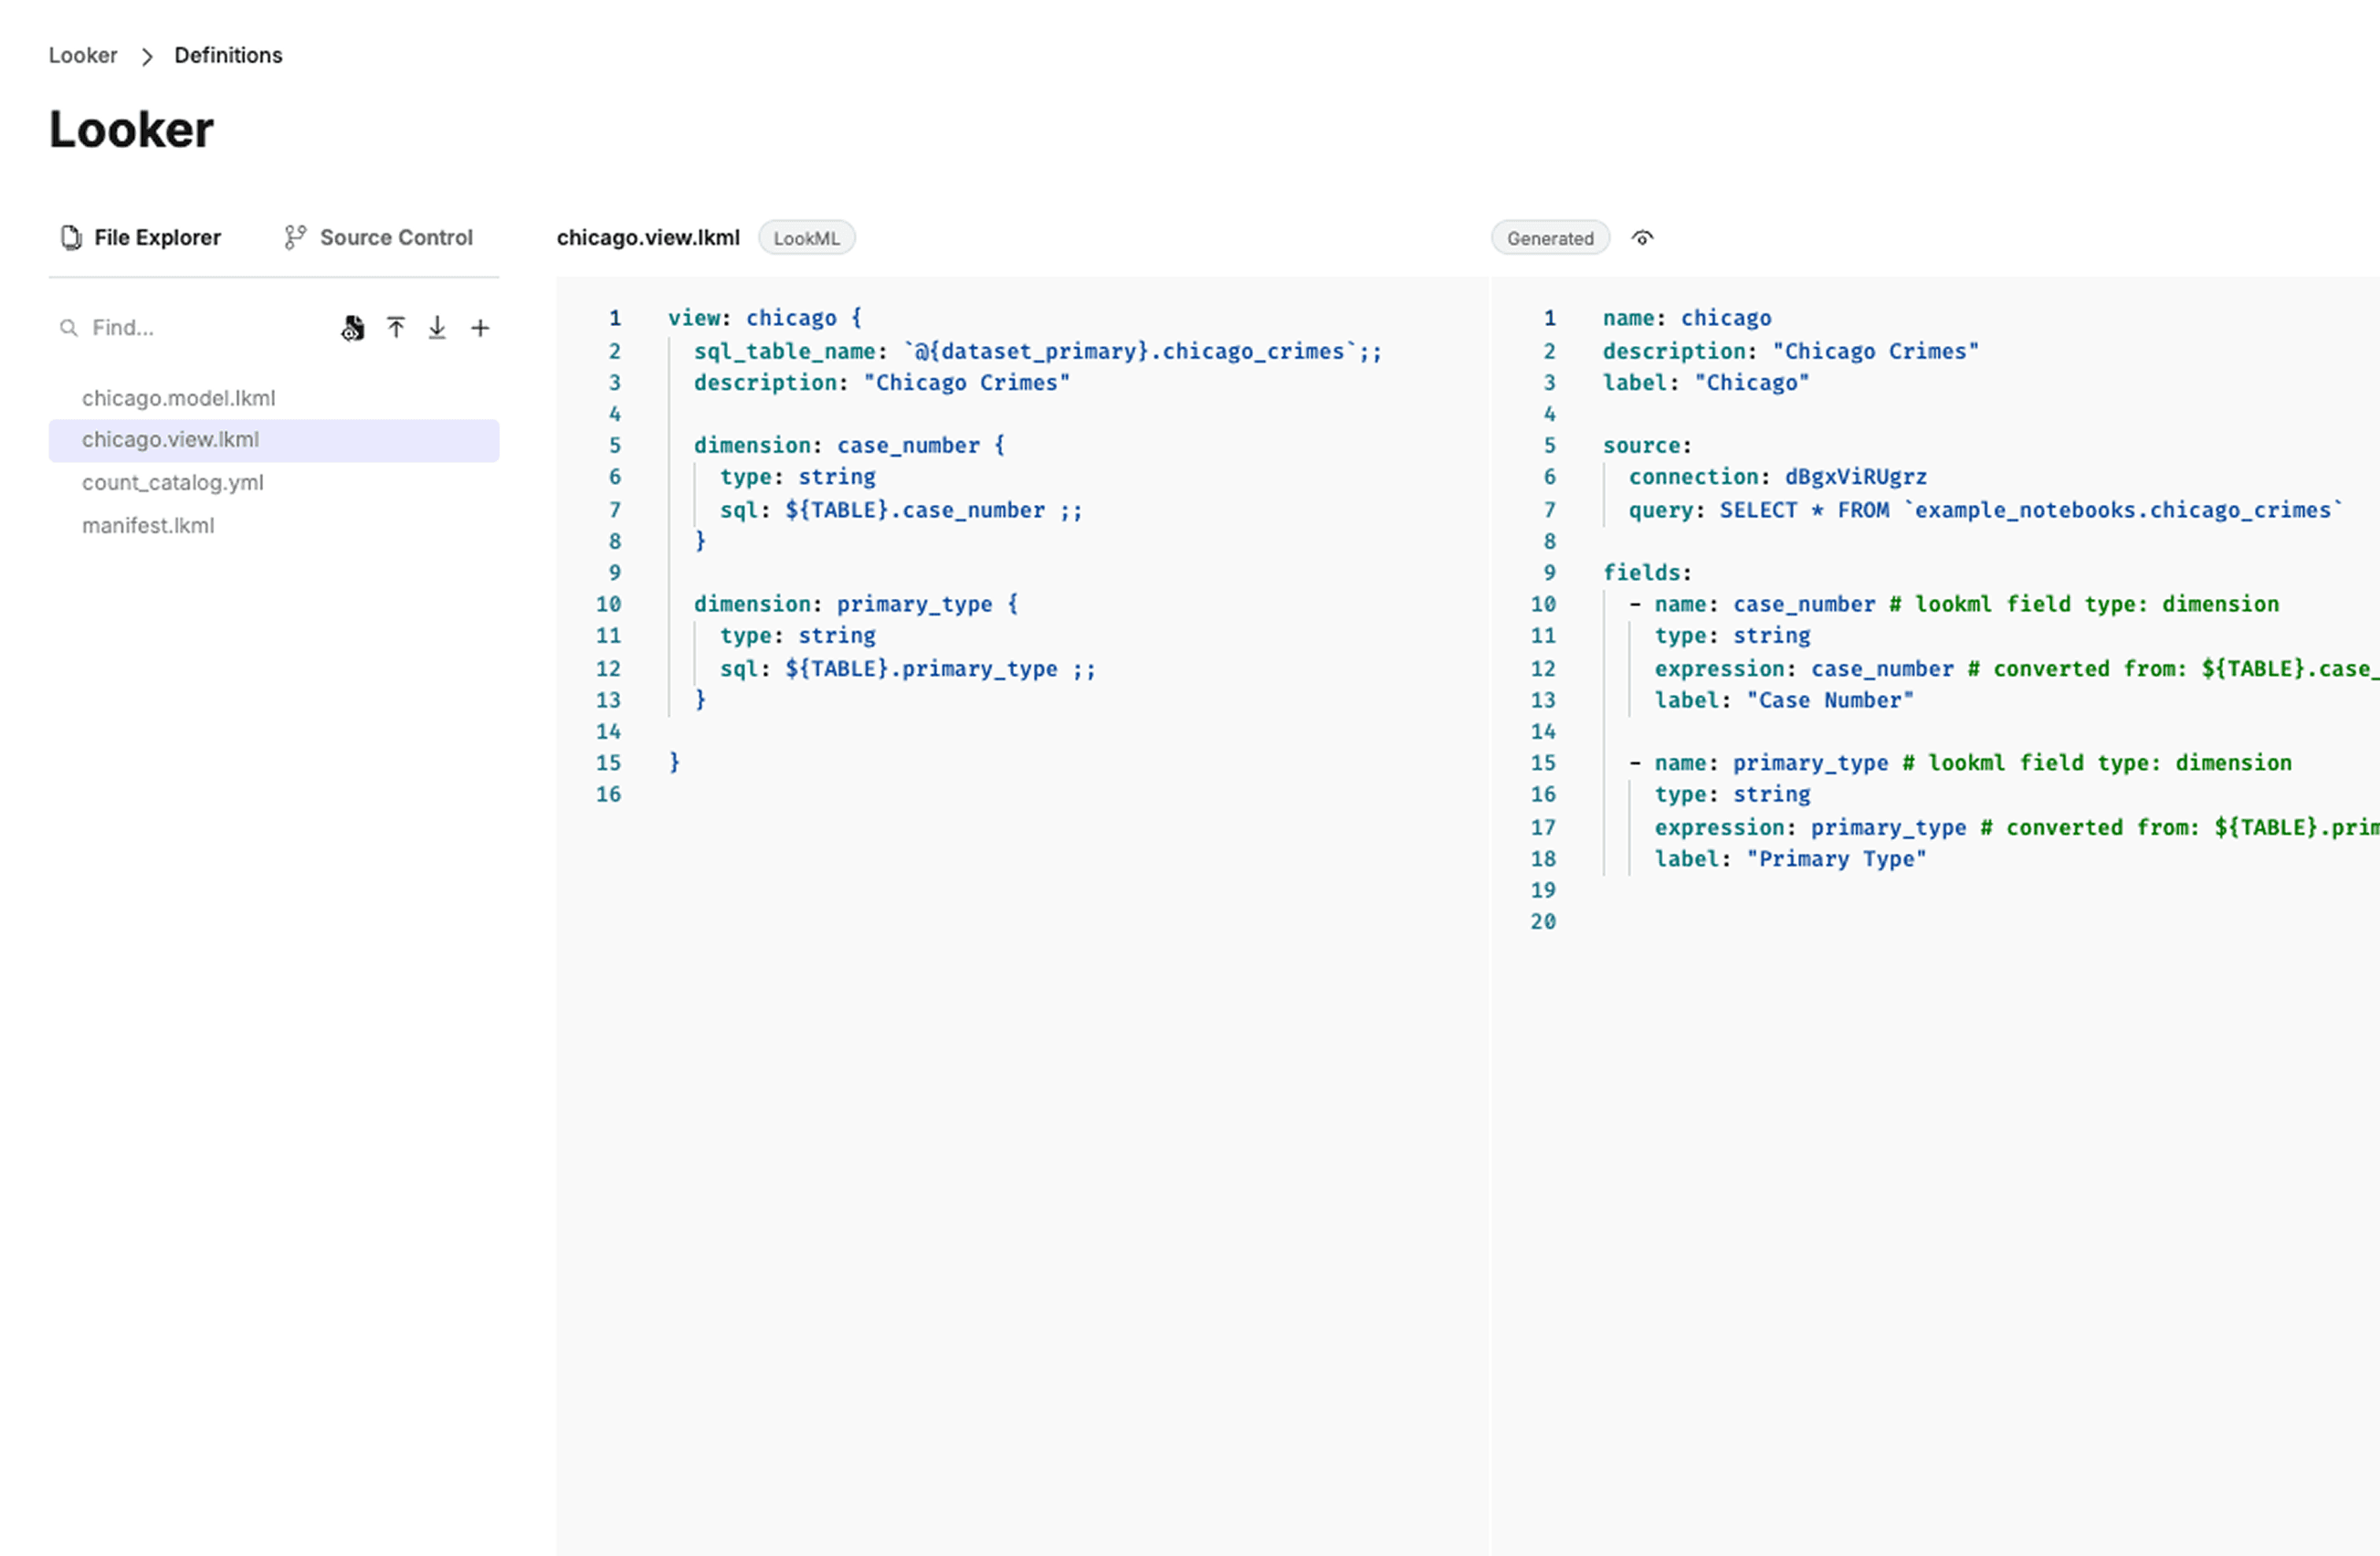Click the upload files icon

click(396, 328)
